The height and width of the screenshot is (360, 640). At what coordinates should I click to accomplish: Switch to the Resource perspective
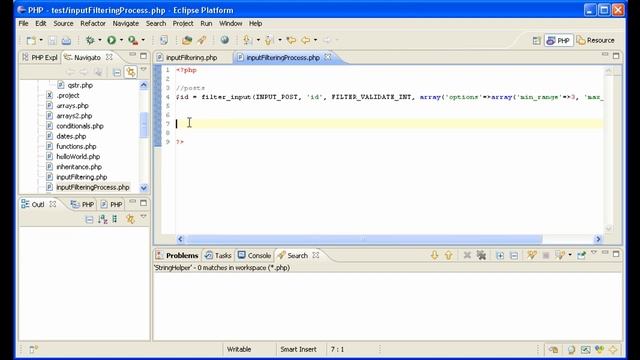click(x=596, y=40)
